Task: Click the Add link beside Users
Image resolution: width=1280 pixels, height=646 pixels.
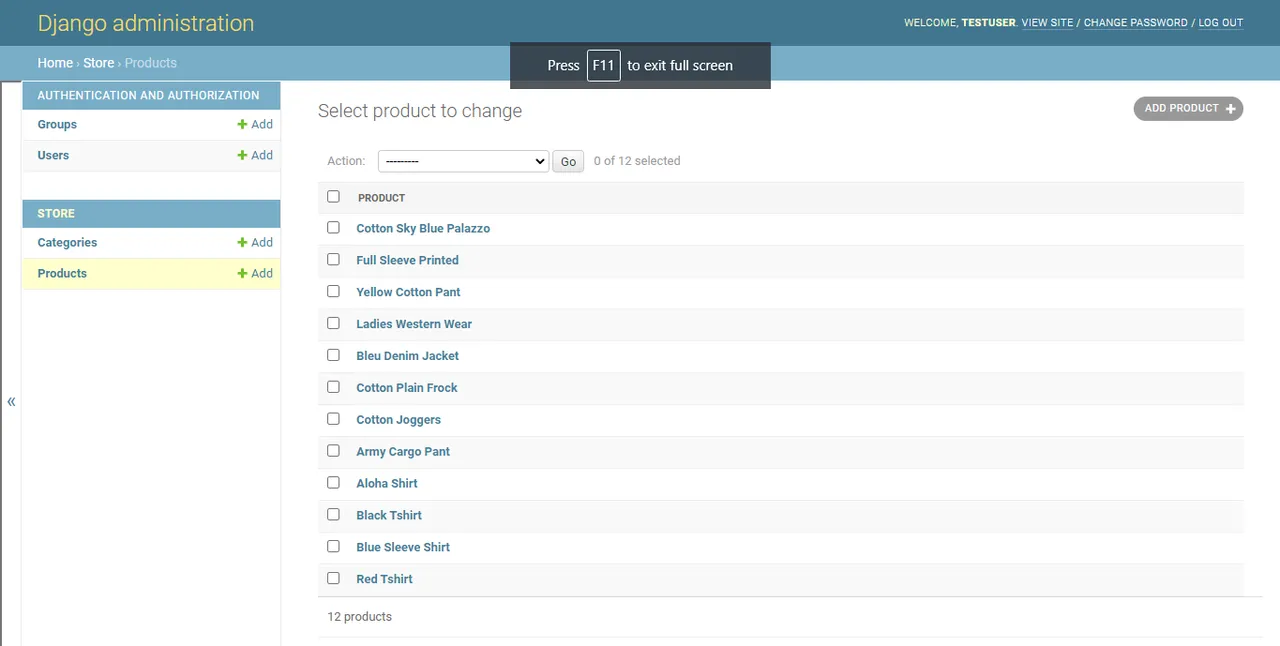Action: pos(255,156)
